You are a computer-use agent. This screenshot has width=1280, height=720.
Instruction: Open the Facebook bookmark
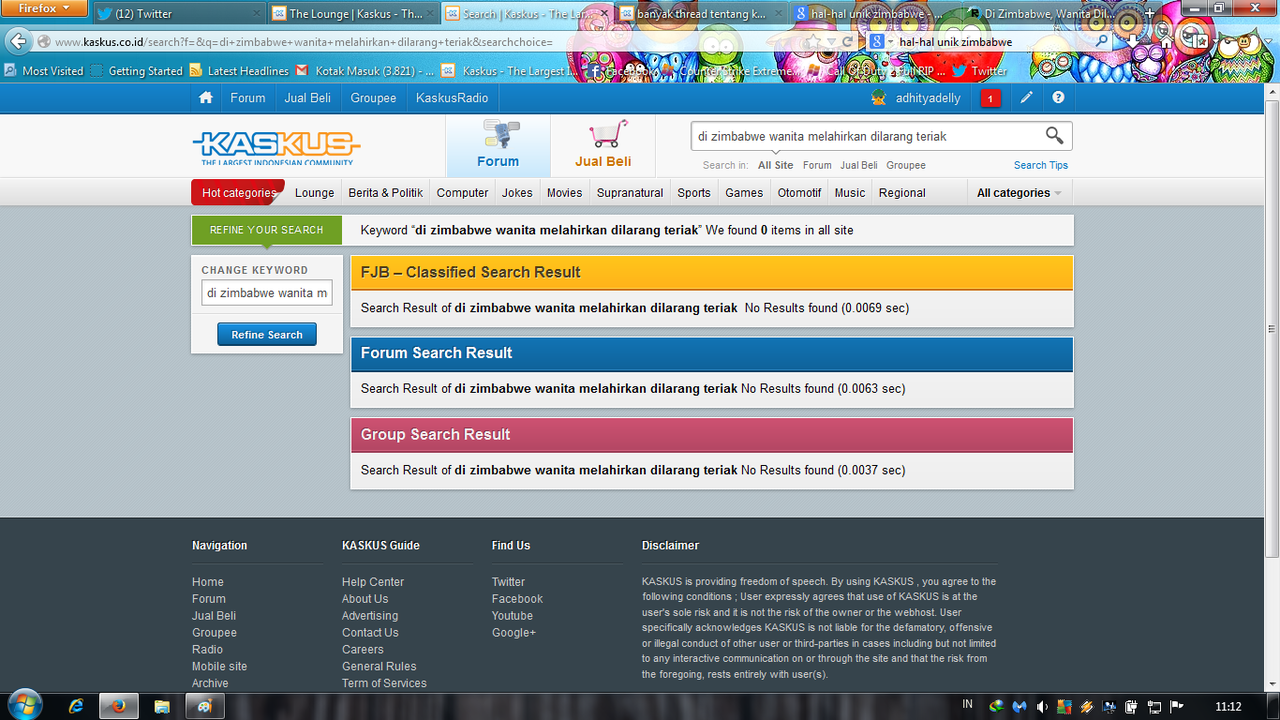[622, 71]
